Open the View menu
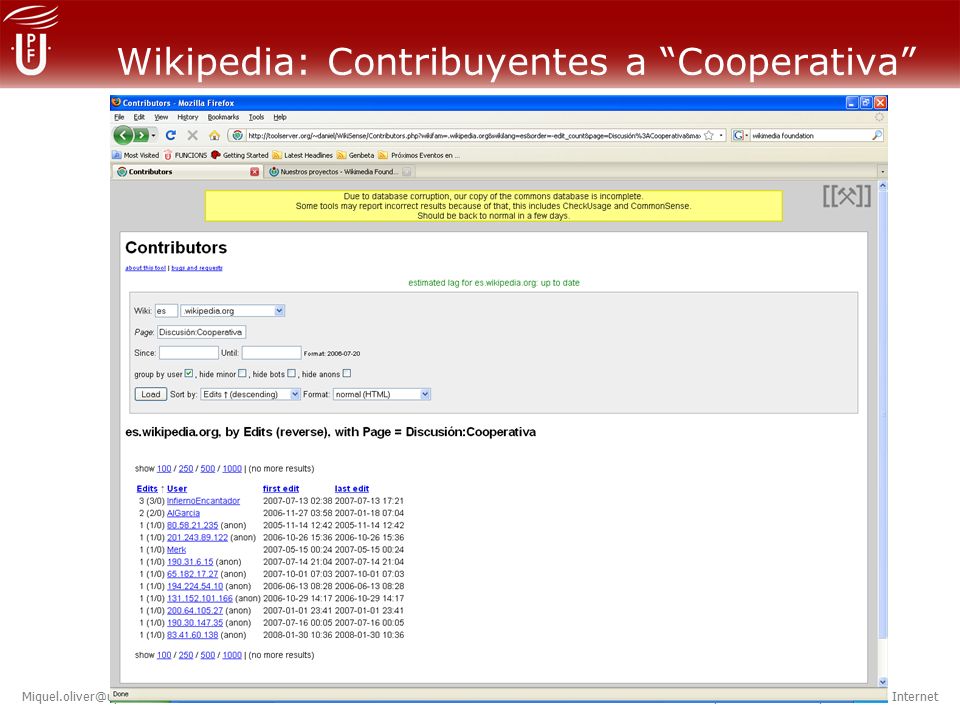Viewport: 960px width, 720px height. (161, 117)
